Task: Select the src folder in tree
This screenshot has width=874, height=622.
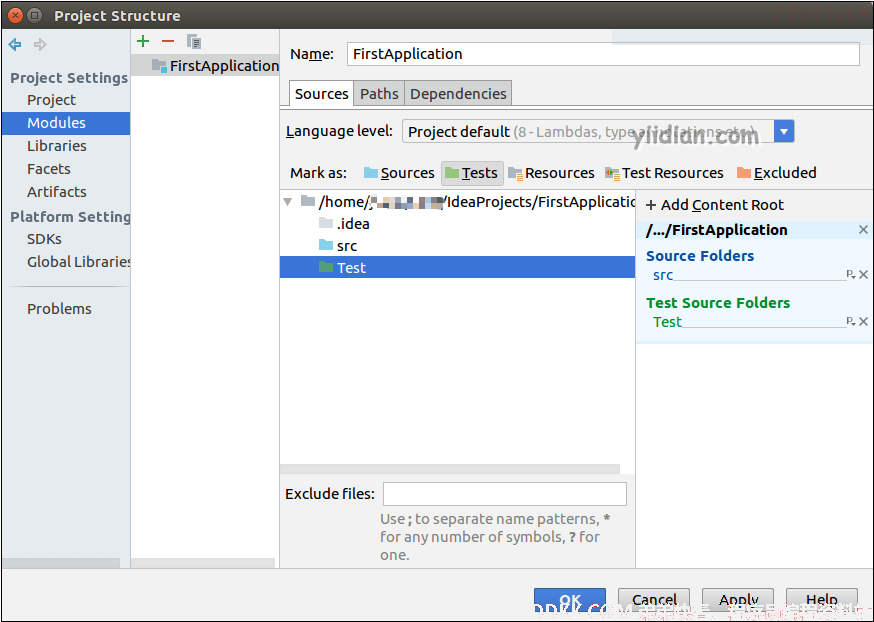Action: click(346, 246)
